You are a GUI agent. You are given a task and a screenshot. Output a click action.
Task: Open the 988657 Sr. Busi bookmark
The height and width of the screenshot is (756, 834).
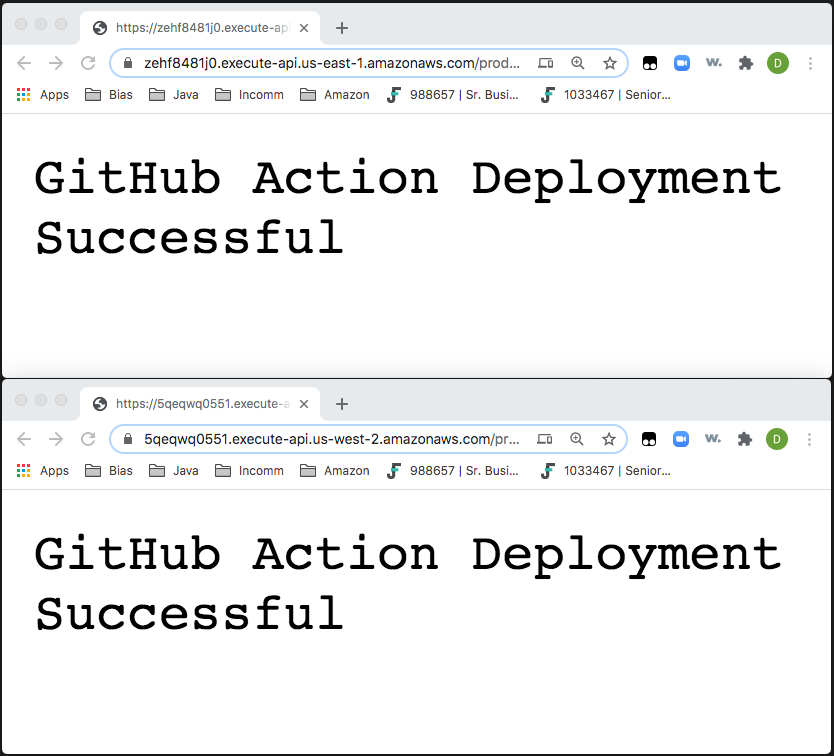point(450,94)
